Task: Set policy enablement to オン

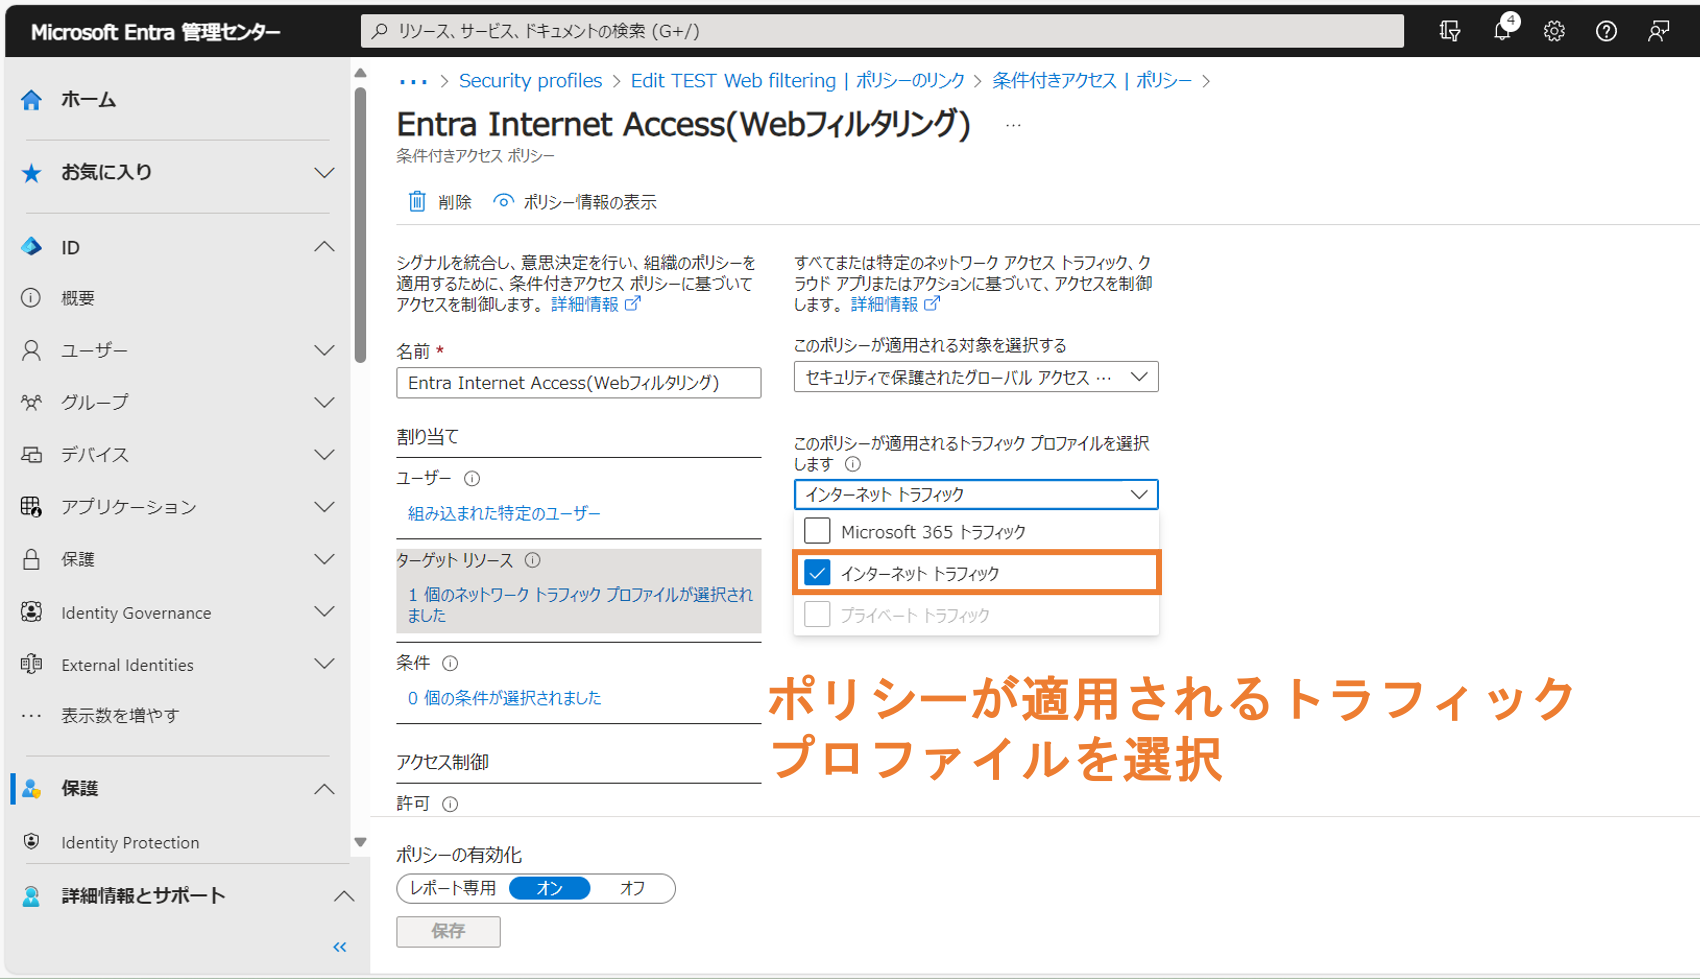Action: [x=549, y=888]
